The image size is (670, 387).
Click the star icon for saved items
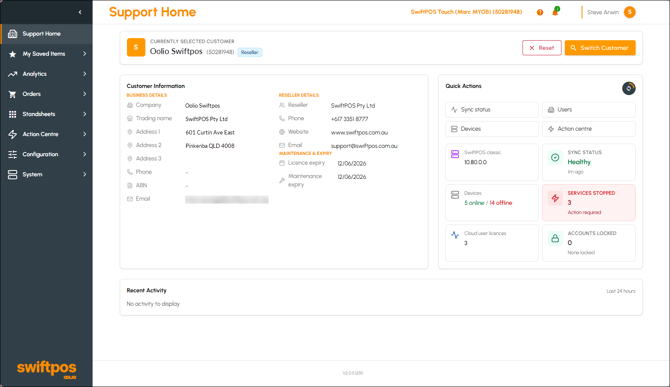pyautogui.click(x=12, y=54)
